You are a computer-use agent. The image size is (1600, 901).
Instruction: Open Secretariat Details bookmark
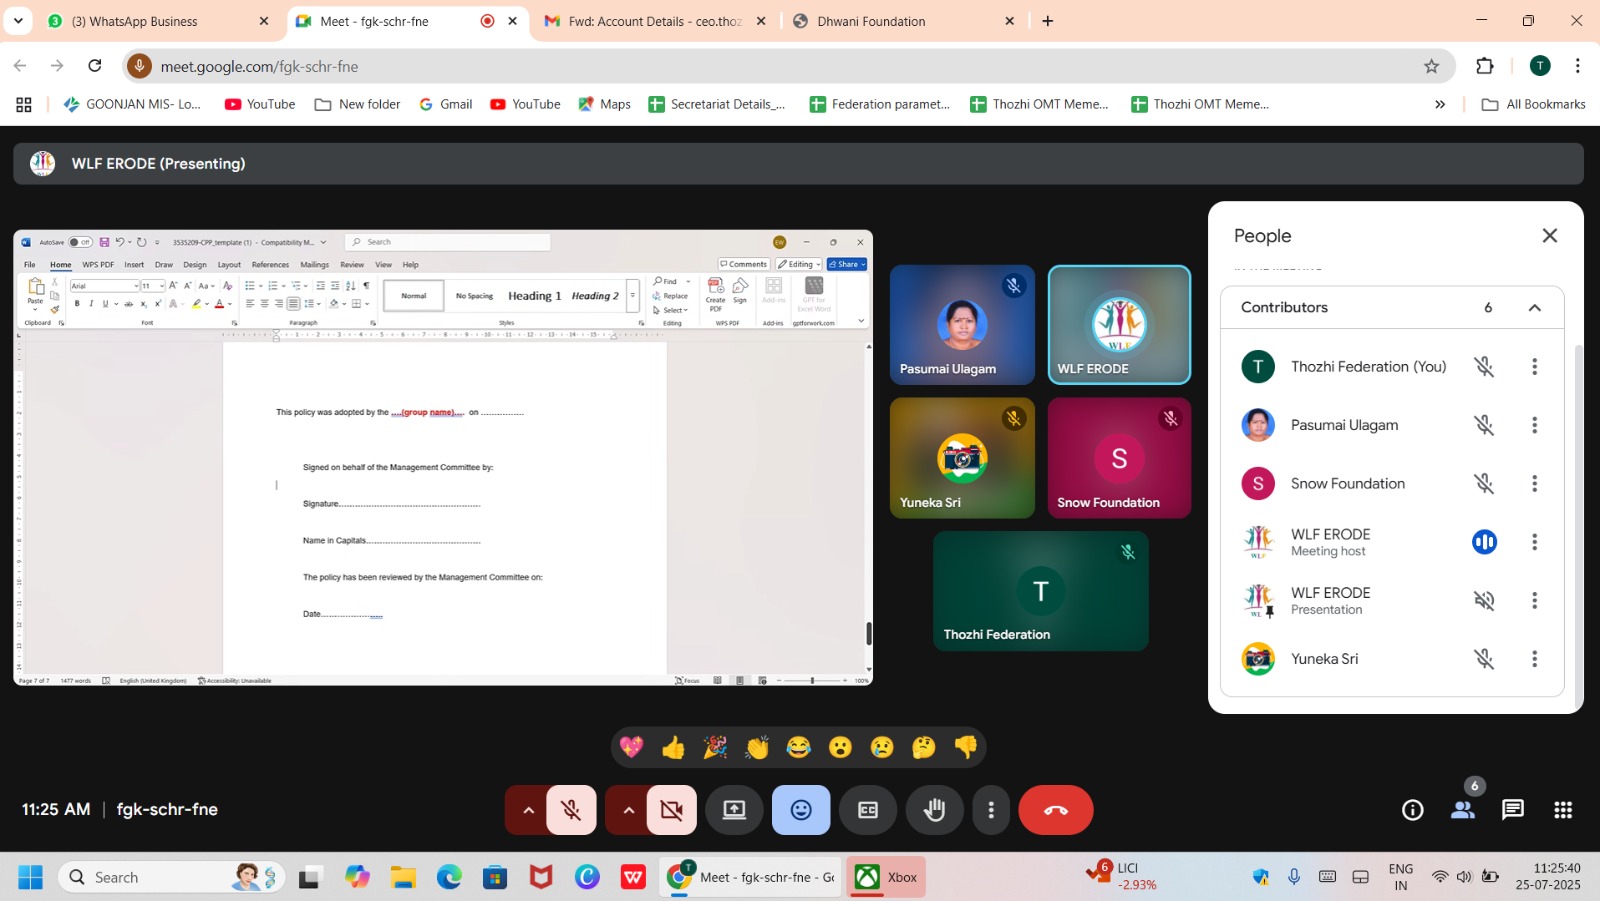click(x=717, y=104)
